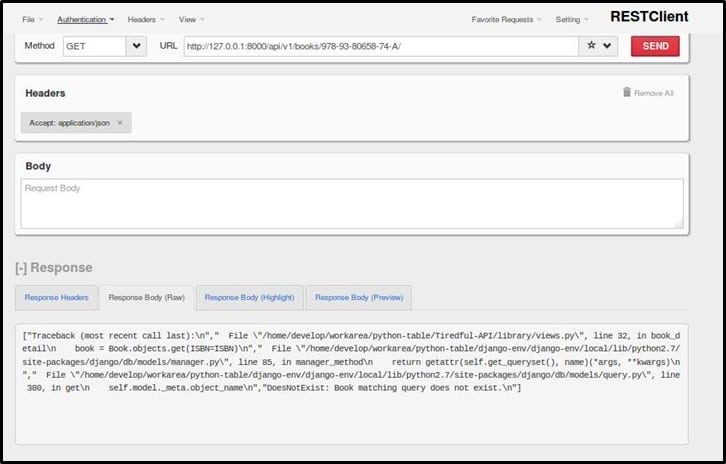Click the raw response traceback text area
Image resolution: width=726 pixels, height=464 pixels.
[352, 382]
